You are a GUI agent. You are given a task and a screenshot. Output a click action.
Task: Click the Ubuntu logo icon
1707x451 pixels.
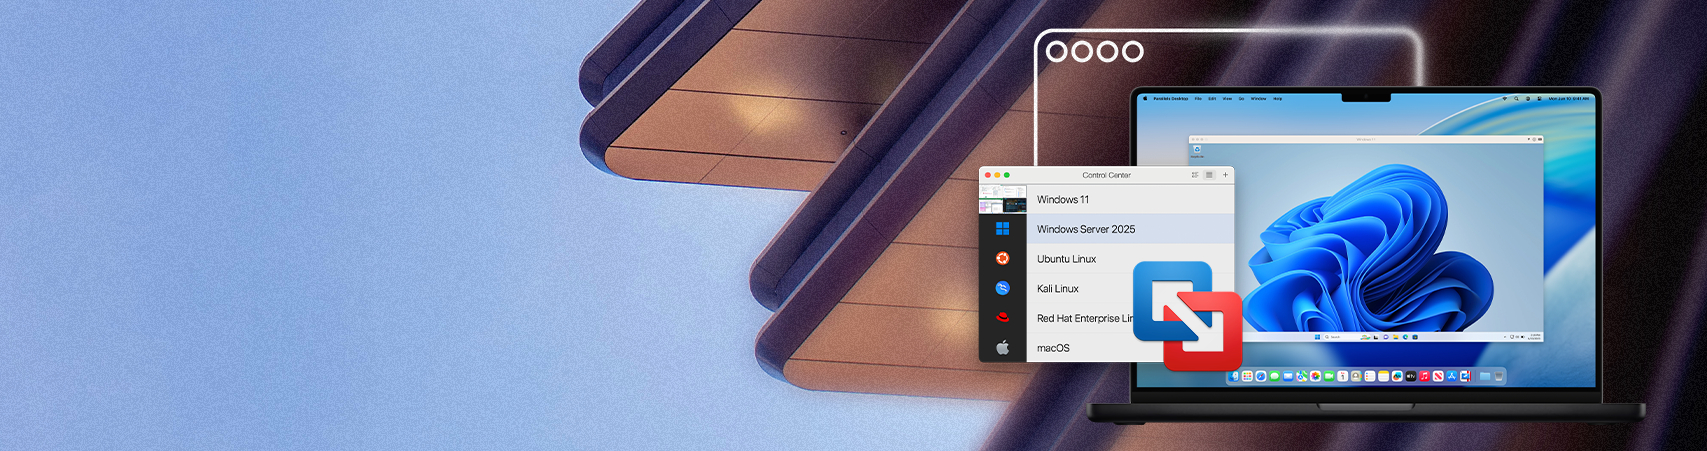tap(1002, 258)
